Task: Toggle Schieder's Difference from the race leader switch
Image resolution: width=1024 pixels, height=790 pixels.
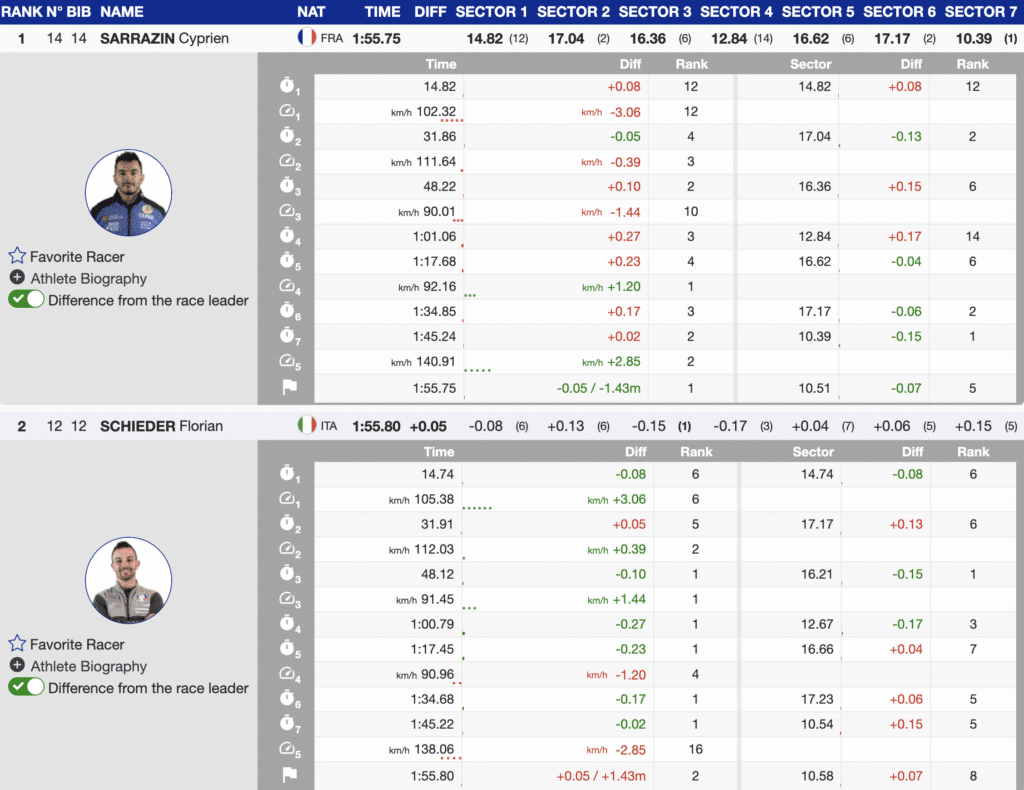Action: pyautogui.click(x=26, y=688)
